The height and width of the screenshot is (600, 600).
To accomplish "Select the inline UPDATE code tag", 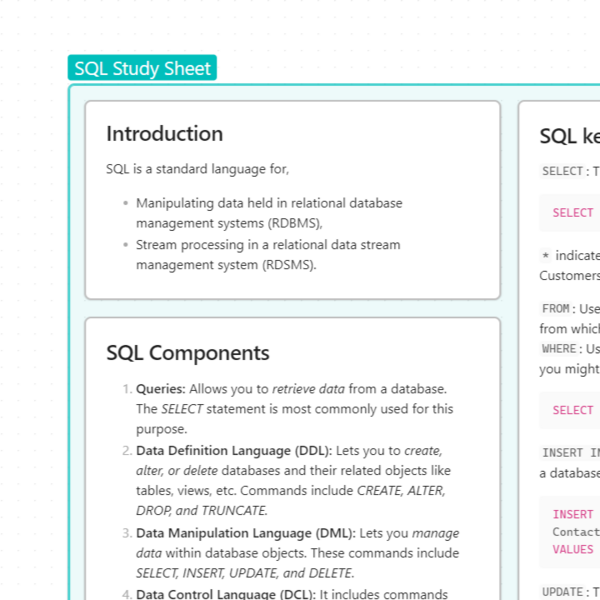I will tap(562, 592).
